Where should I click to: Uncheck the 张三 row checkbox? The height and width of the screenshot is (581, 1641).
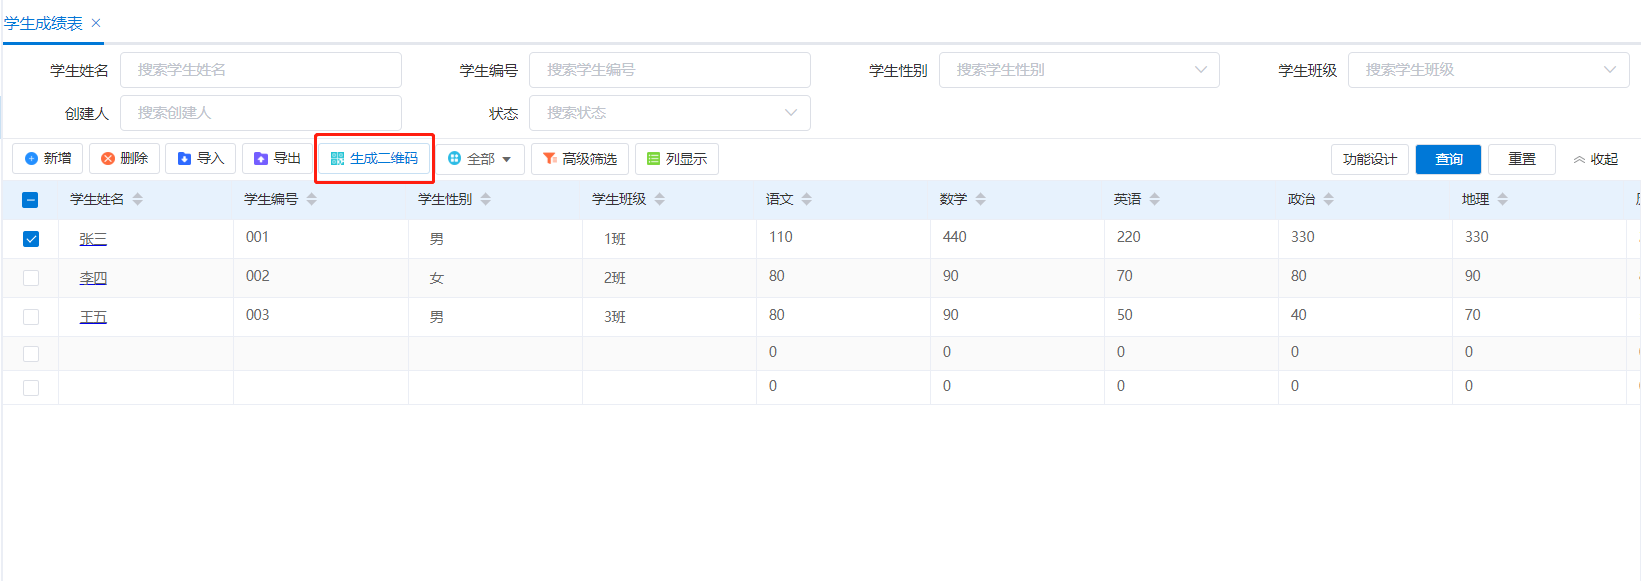(x=30, y=239)
